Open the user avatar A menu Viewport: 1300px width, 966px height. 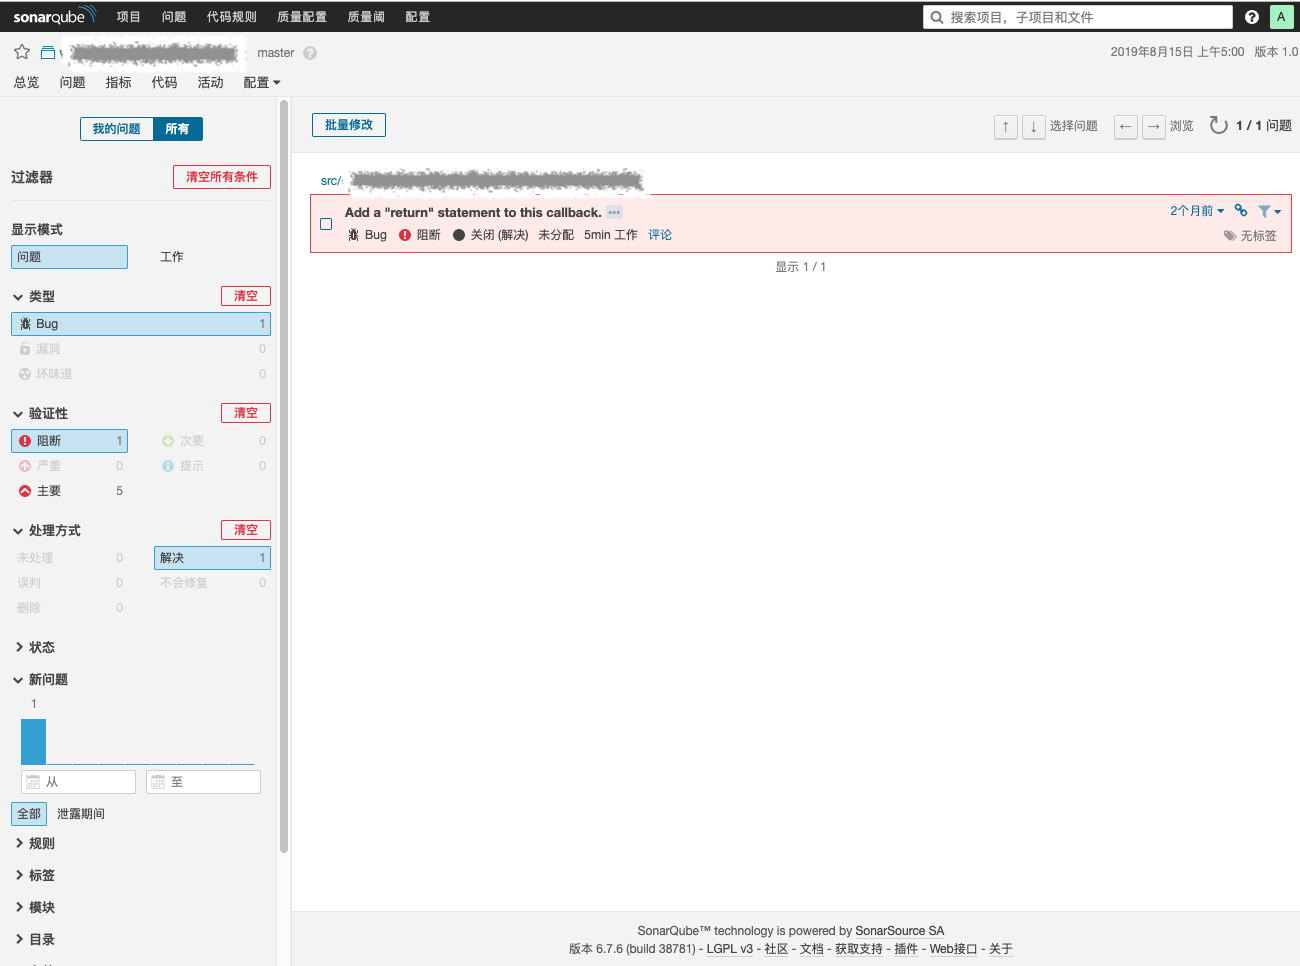pos(1281,17)
